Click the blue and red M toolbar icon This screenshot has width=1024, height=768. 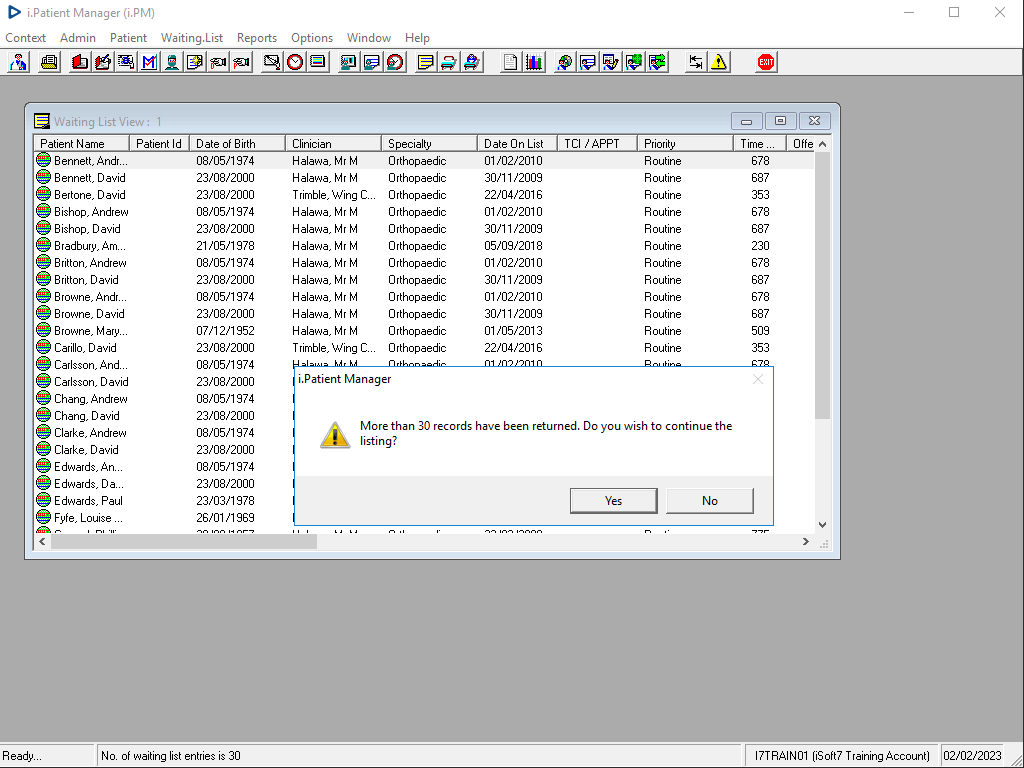pos(149,62)
